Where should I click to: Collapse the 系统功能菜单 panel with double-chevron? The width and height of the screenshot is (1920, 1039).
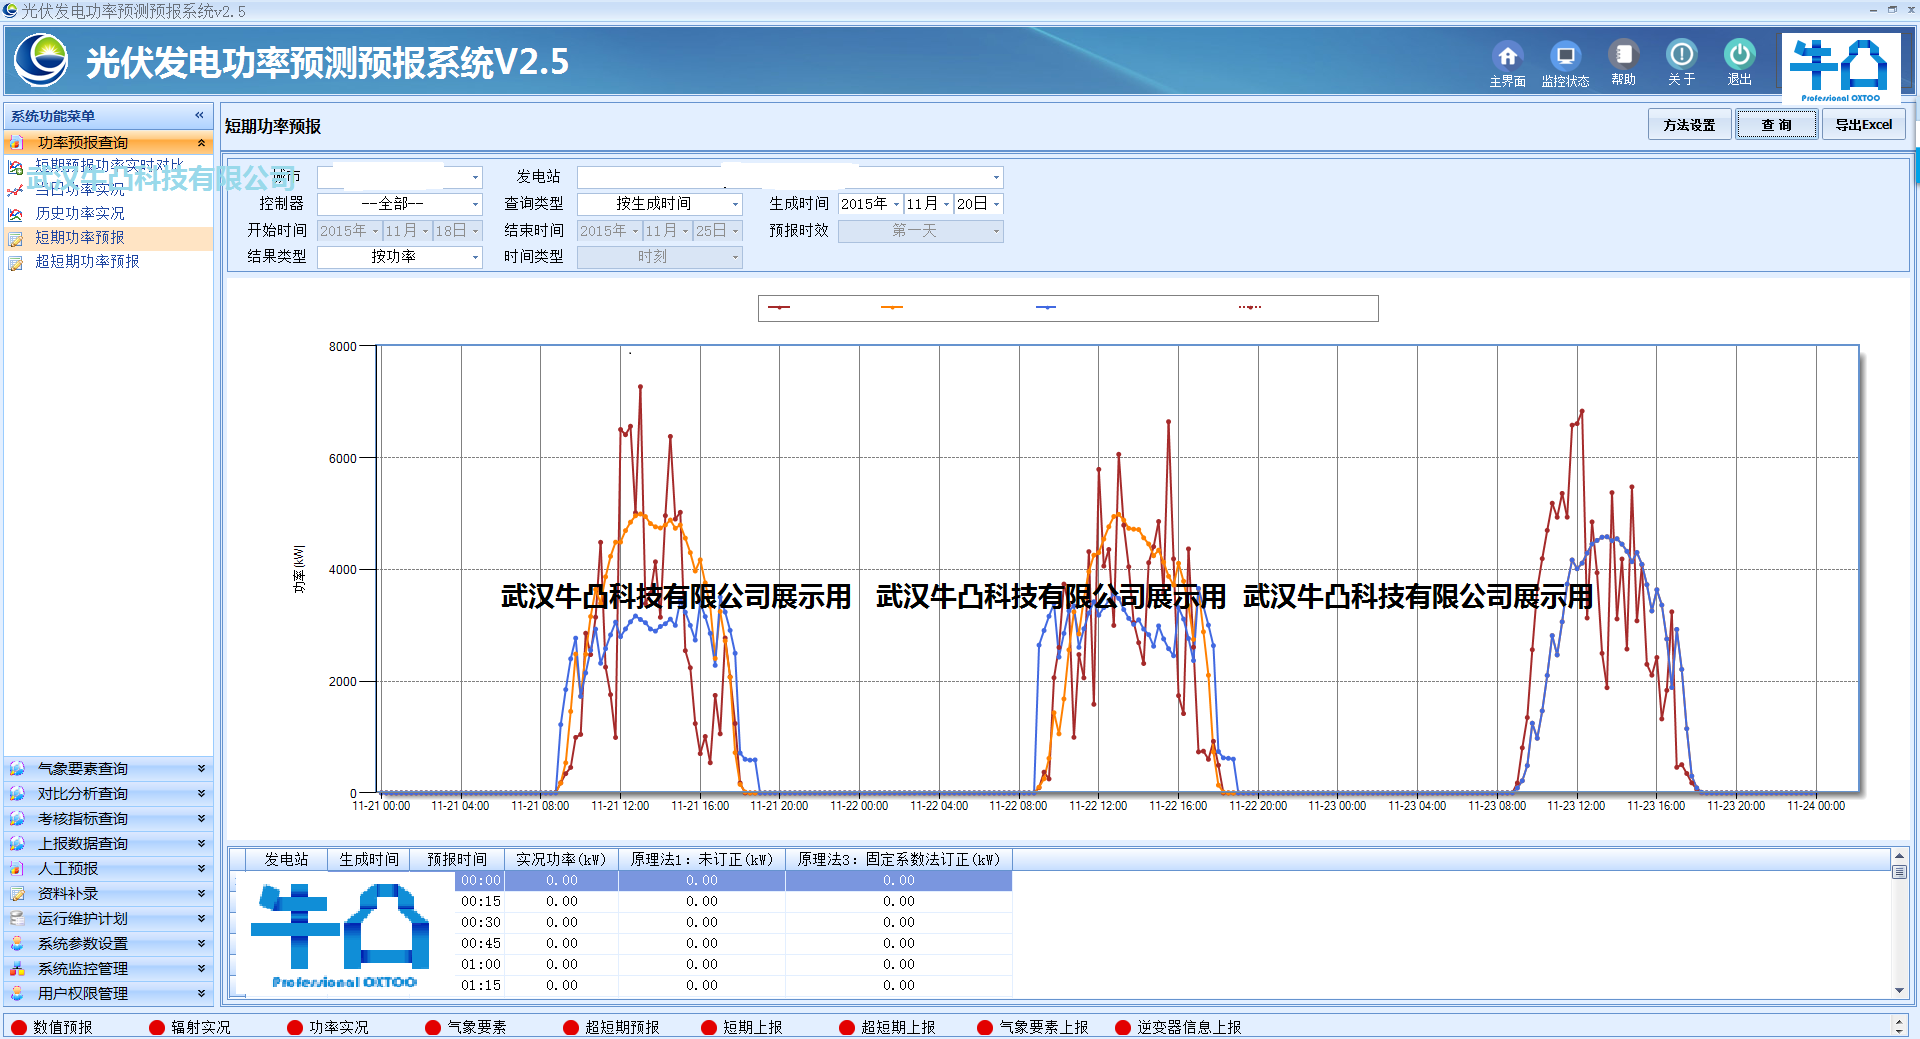click(x=199, y=116)
